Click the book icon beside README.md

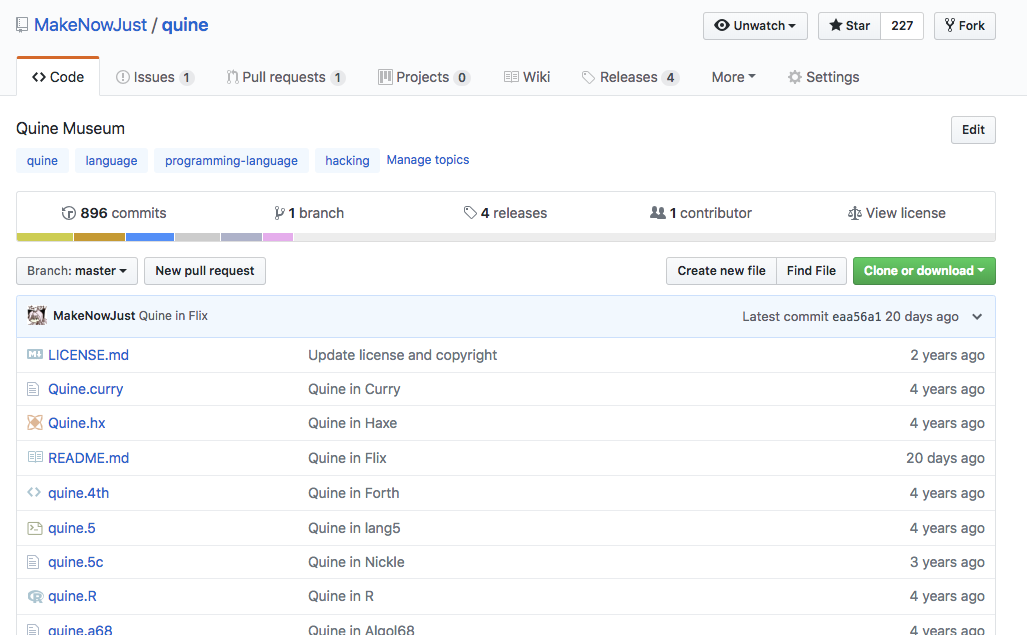pos(35,457)
